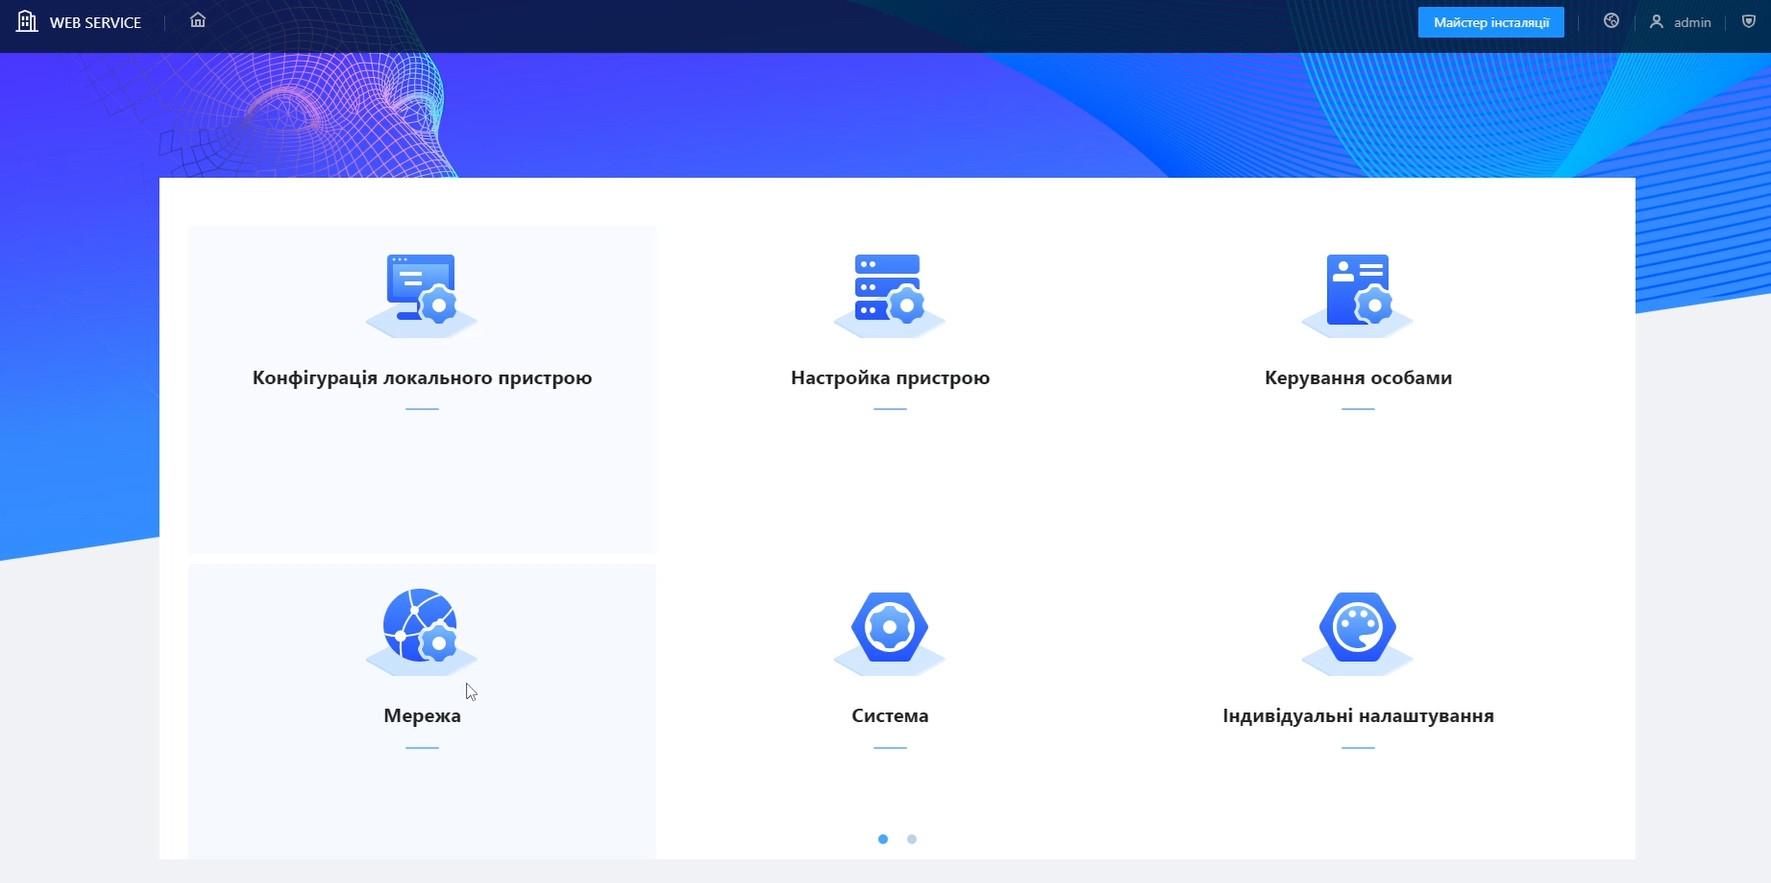Select the Настройка пристрою title
This screenshot has height=883, width=1771.
tap(890, 378)
